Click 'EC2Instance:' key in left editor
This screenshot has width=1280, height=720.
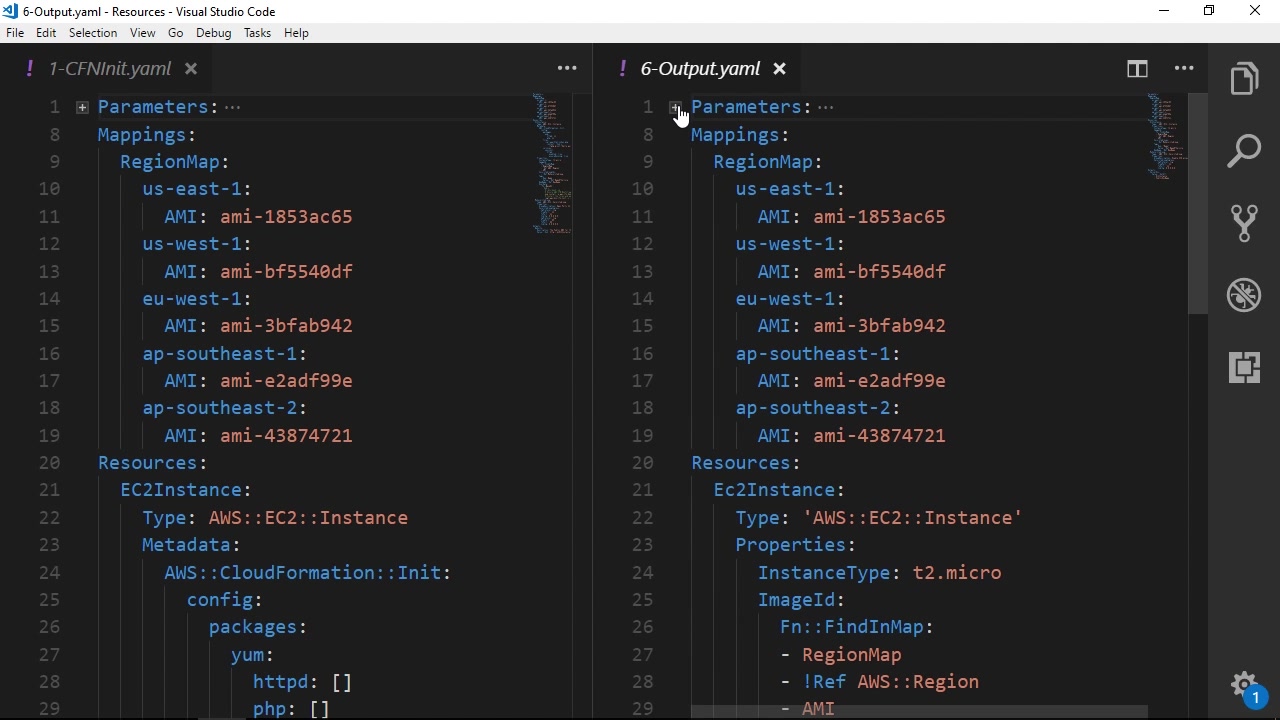point(186,490)
